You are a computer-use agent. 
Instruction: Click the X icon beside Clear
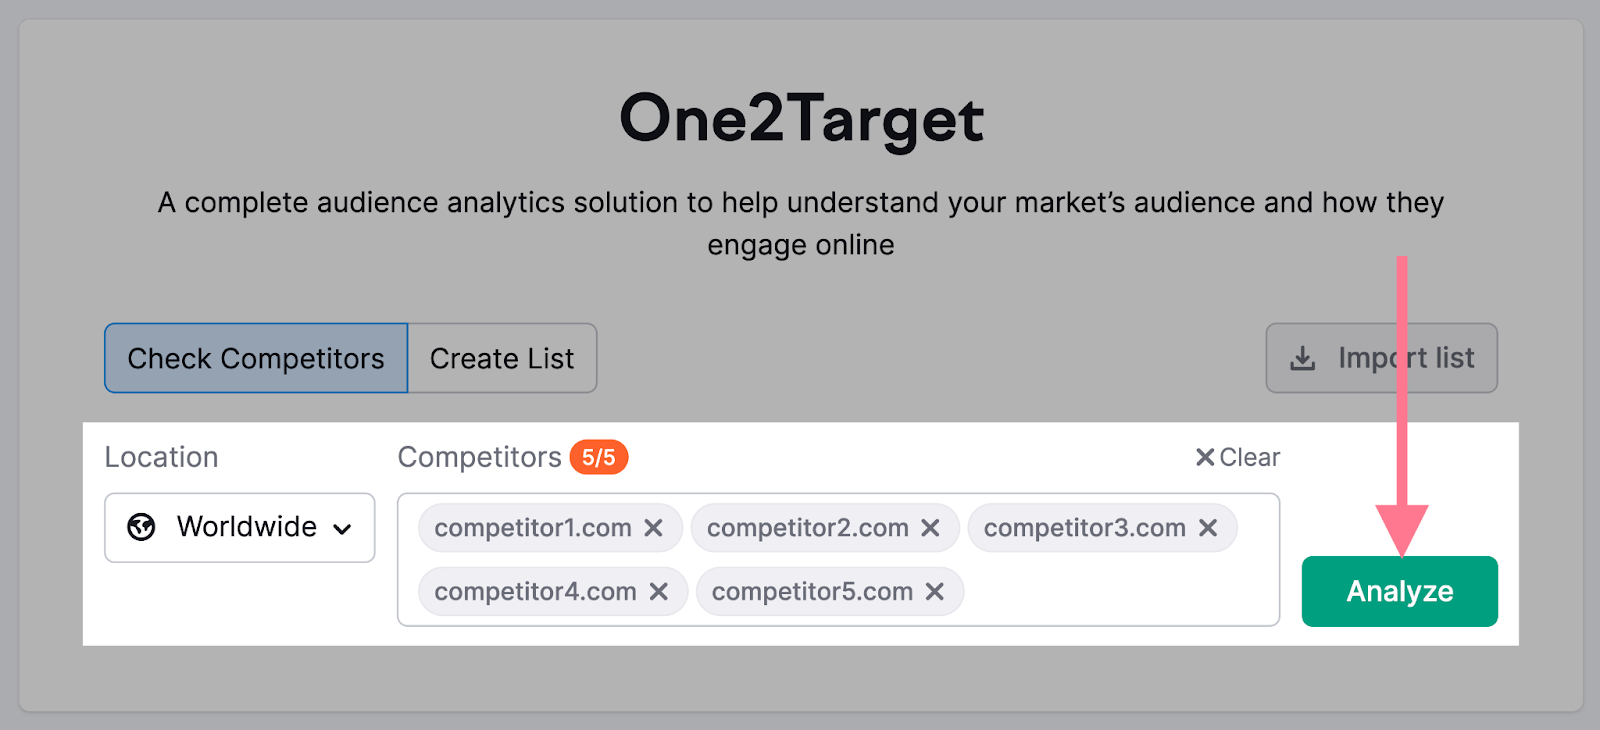point(1204,457)
